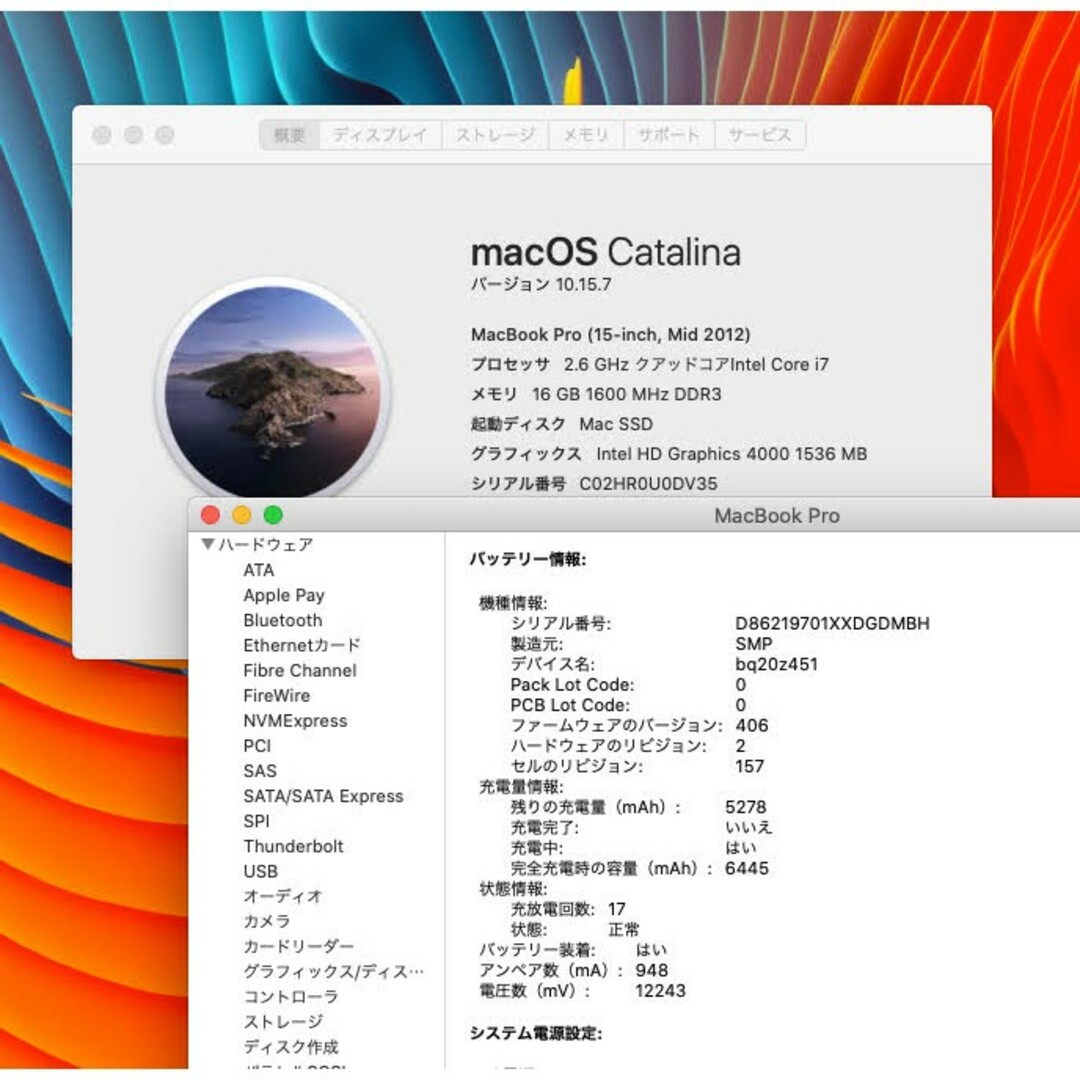Click the About This Mac gray close button
Image resolution: width=1080 pixels, height=1080 pixels.
pyautogui.click(x=102, y=135)
